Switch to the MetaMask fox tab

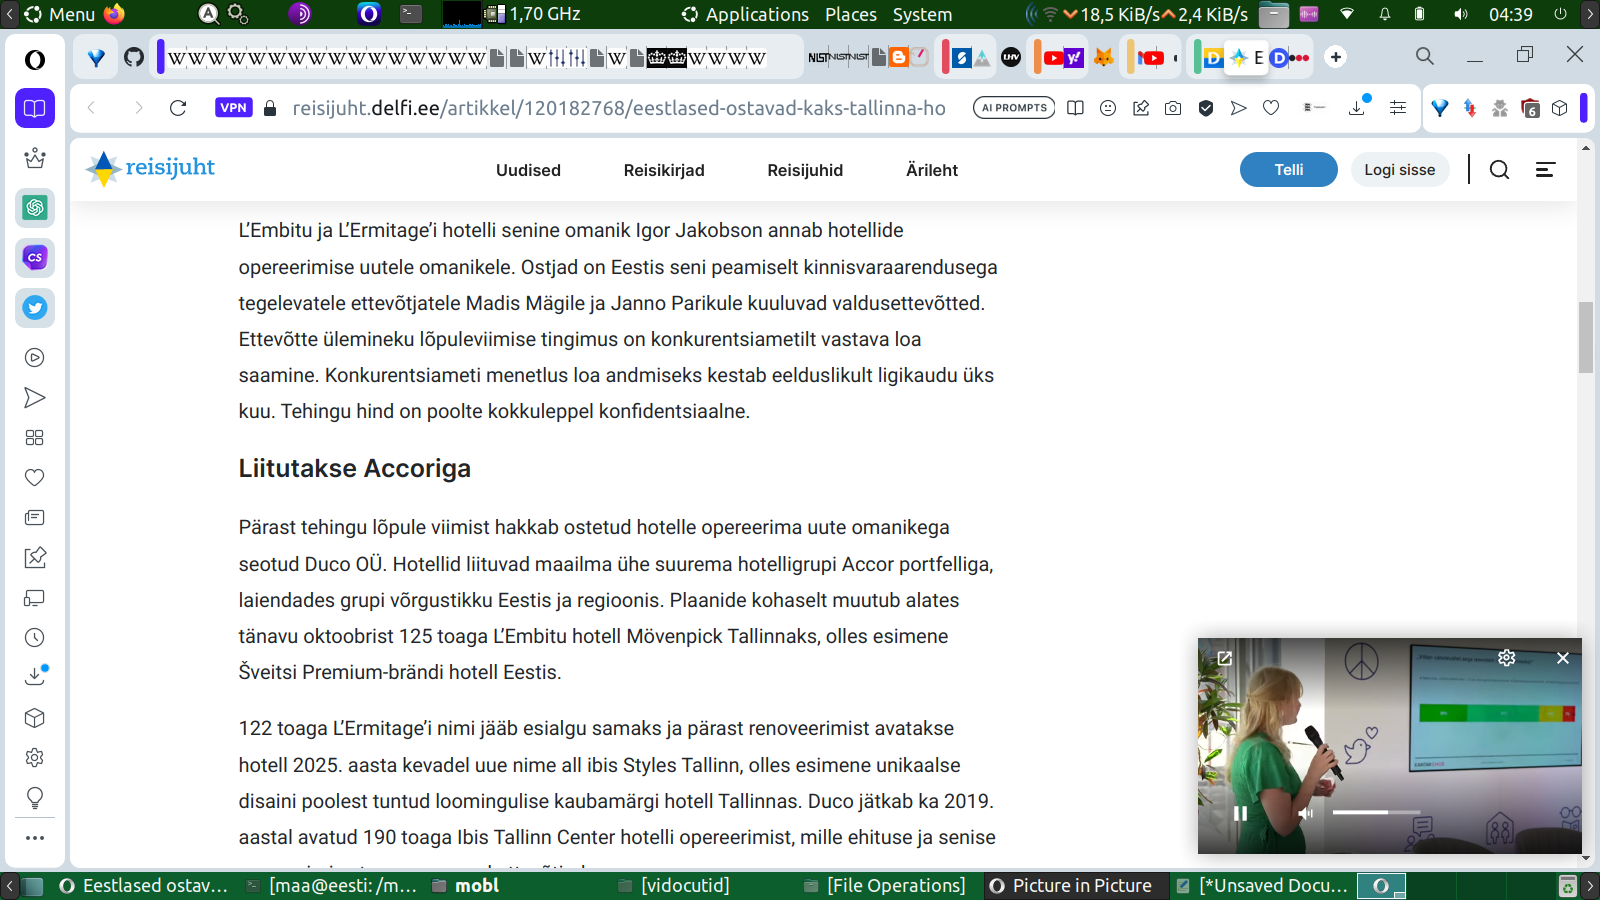coord(1103,57)
